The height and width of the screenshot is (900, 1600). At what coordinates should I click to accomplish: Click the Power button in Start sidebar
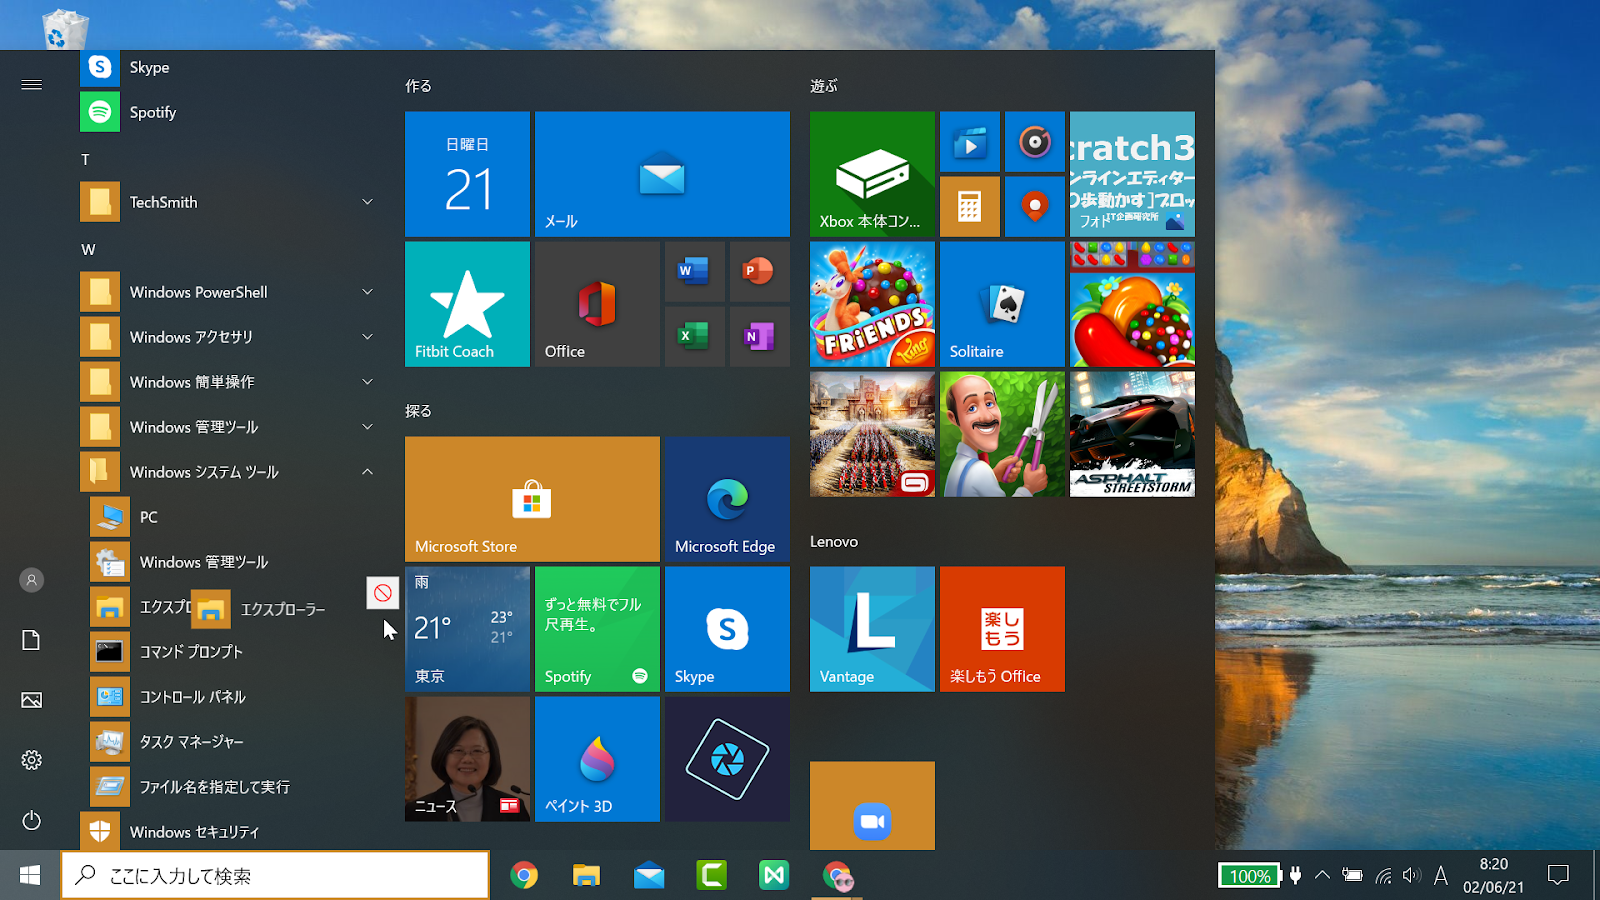[31, 820]
